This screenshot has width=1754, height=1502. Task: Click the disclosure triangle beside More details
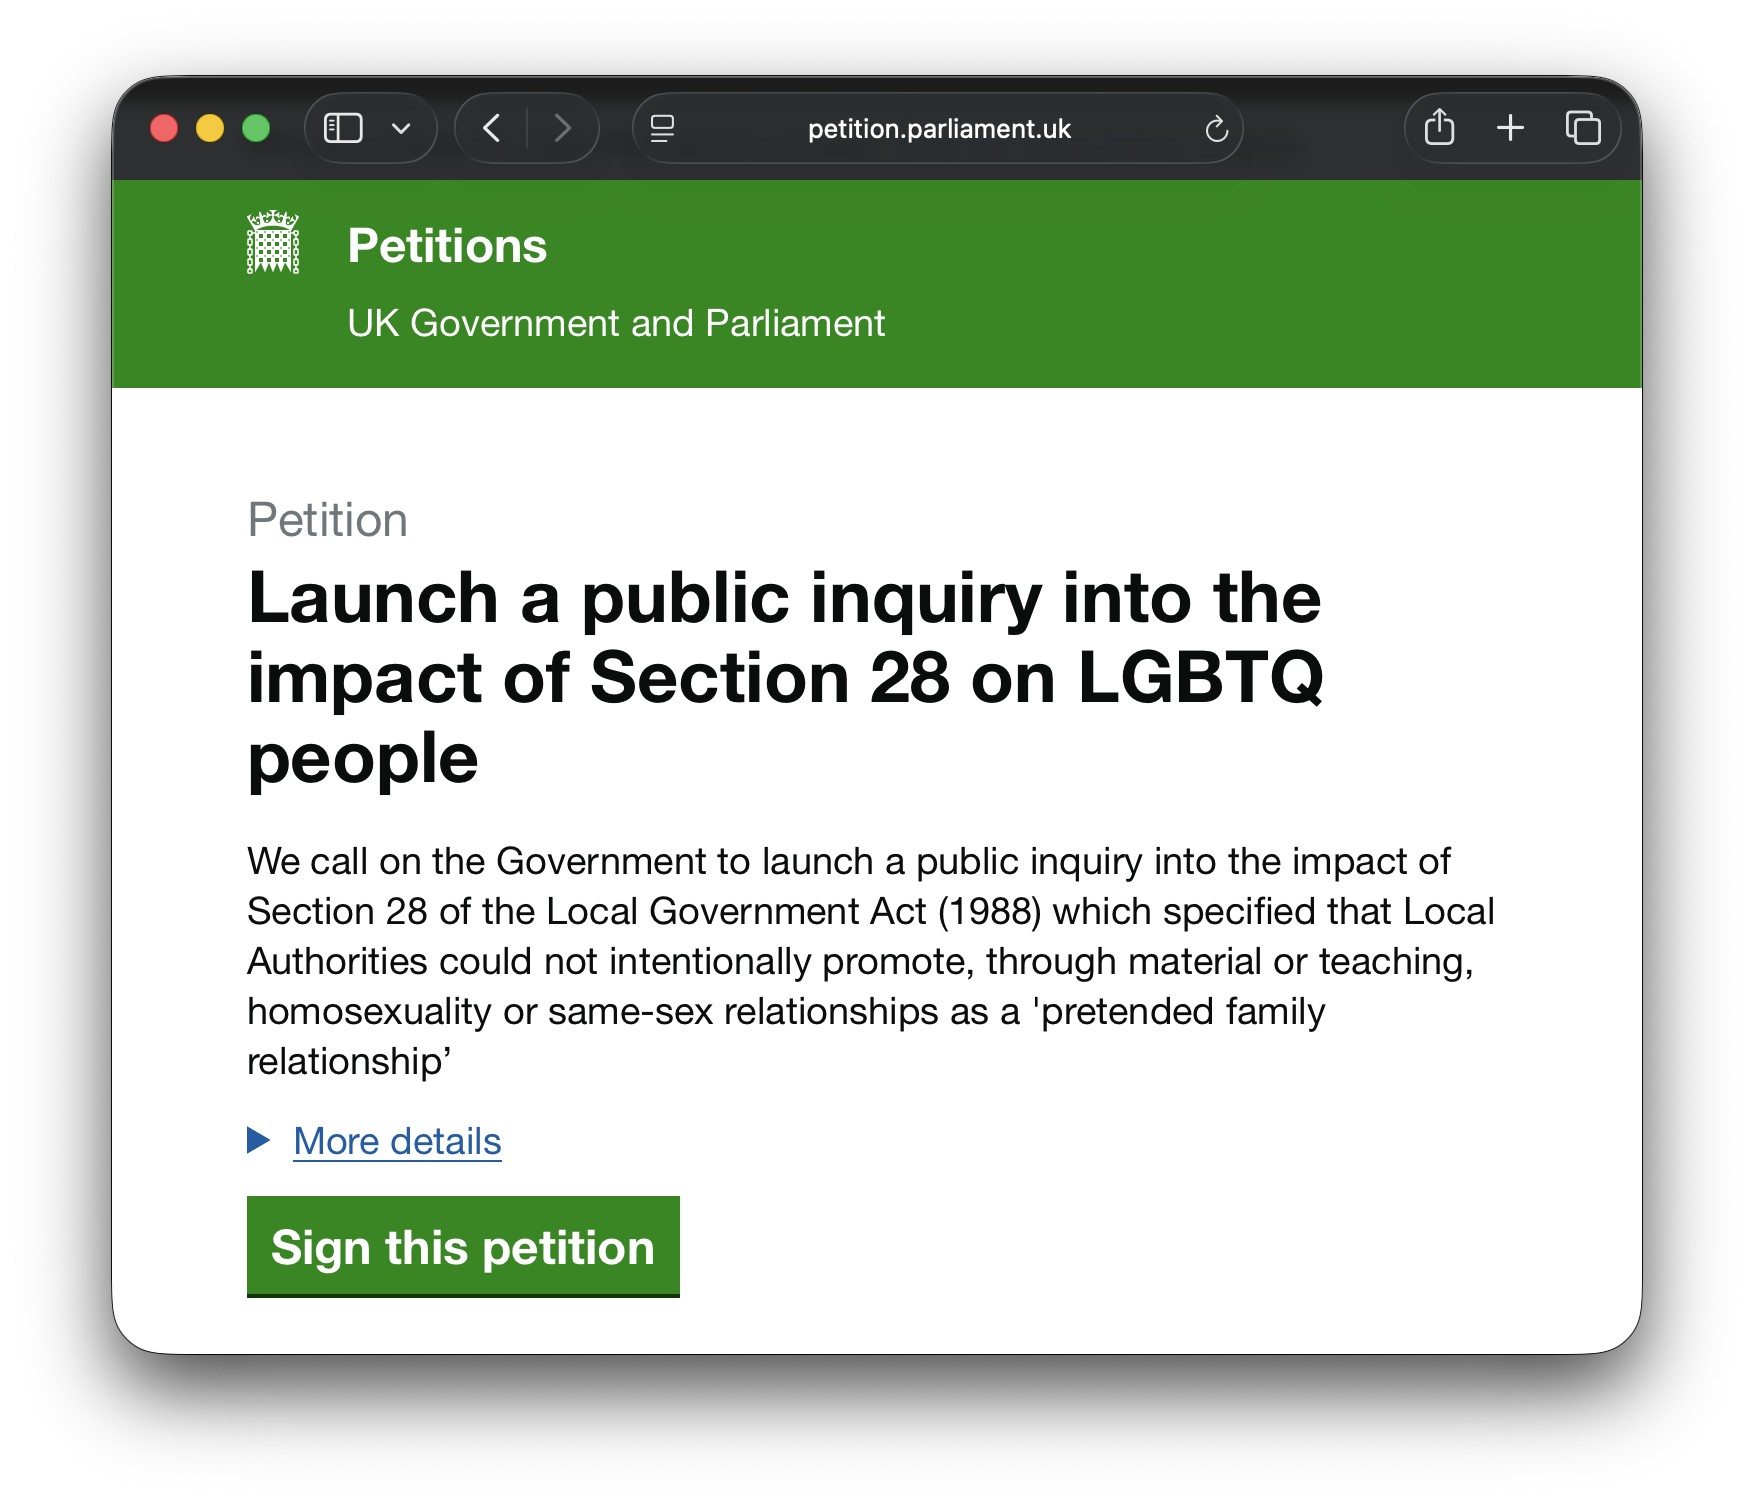(x=257, y=1141)
